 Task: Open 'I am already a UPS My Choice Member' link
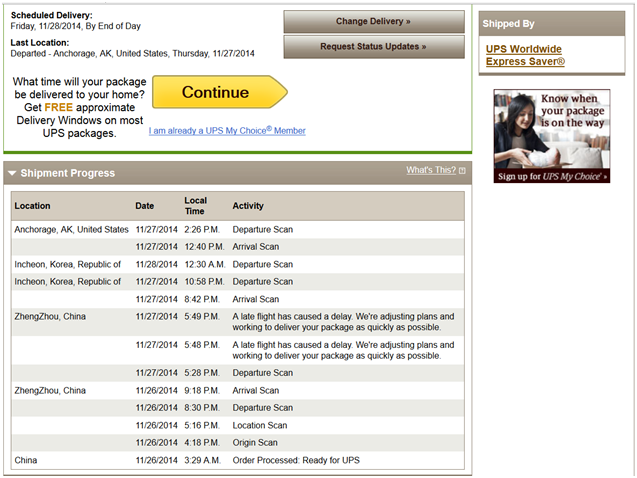(x=227, y=131)
